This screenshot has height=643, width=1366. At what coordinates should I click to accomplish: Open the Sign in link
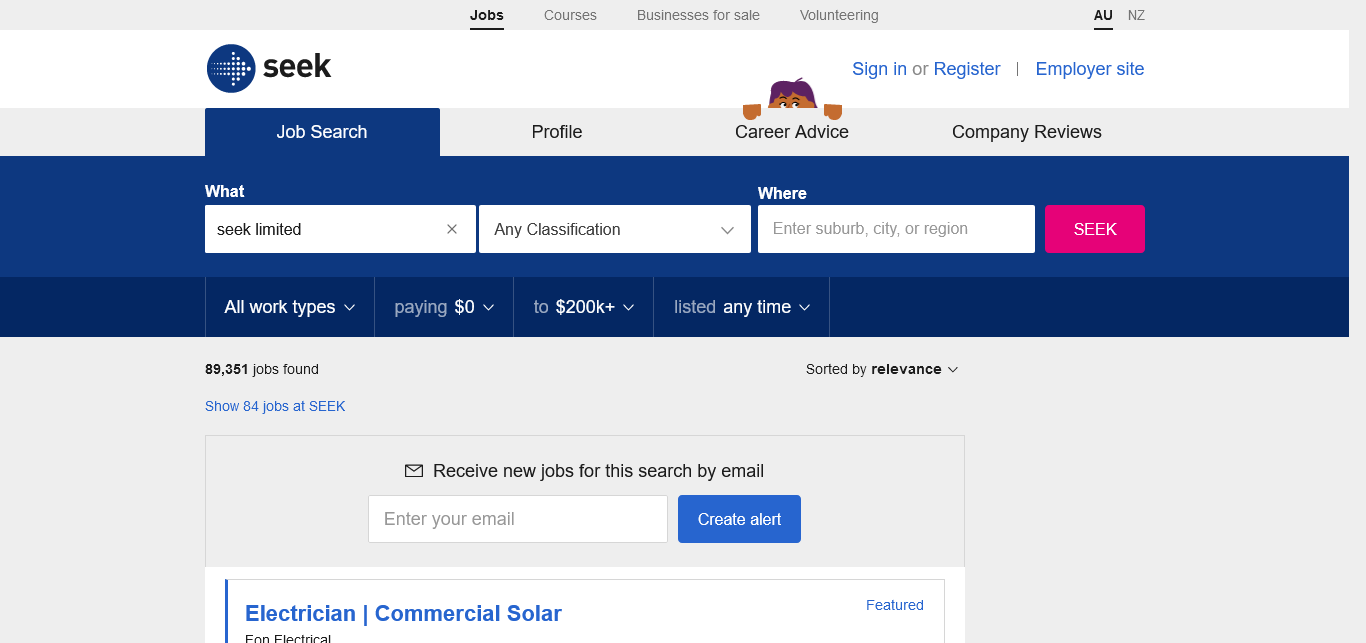(879, 69)
